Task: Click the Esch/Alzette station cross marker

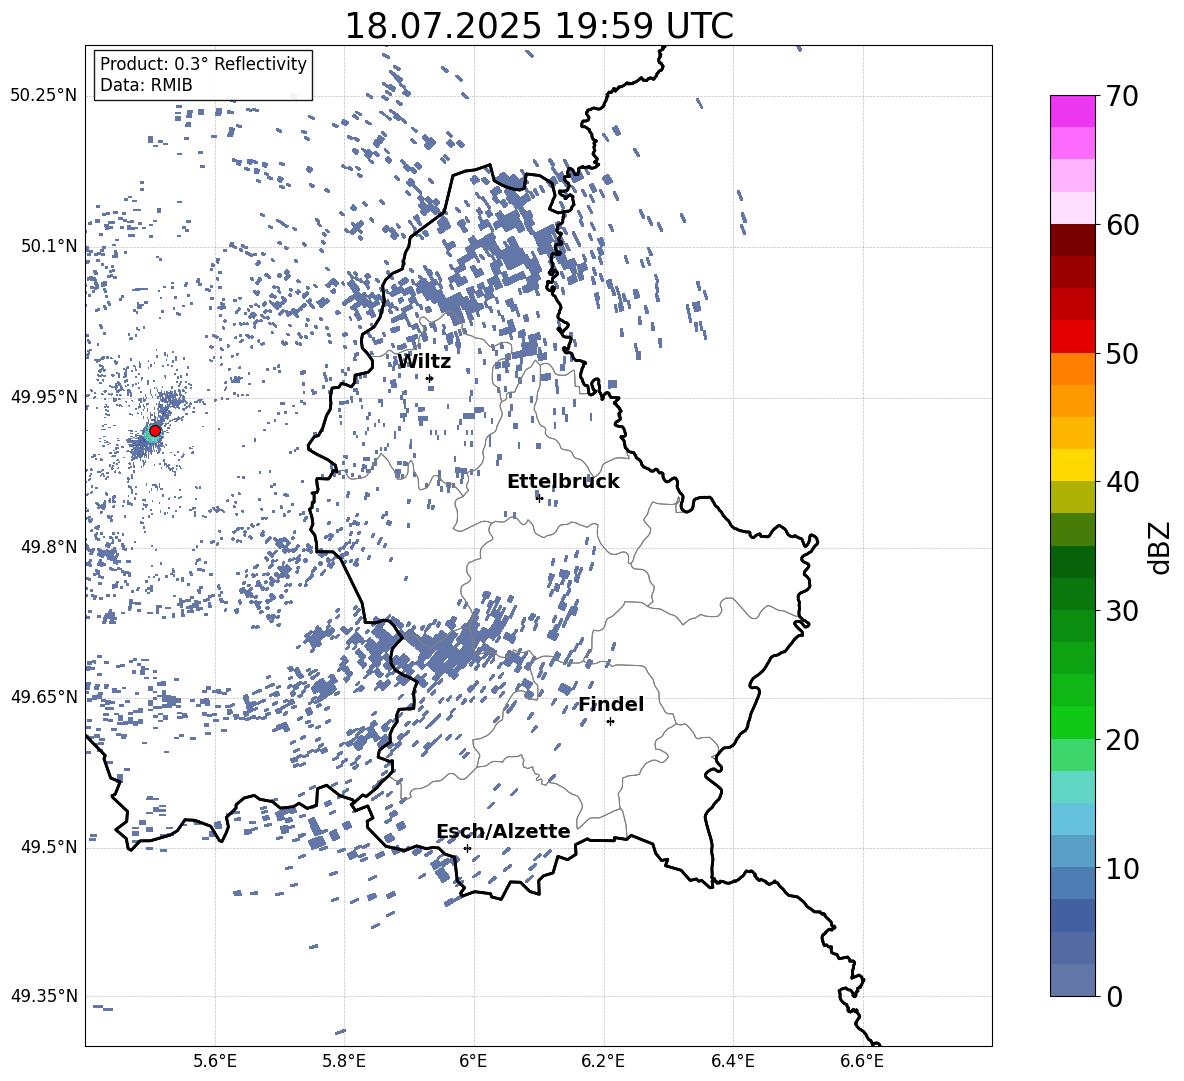Action: (x=467, y=848)
